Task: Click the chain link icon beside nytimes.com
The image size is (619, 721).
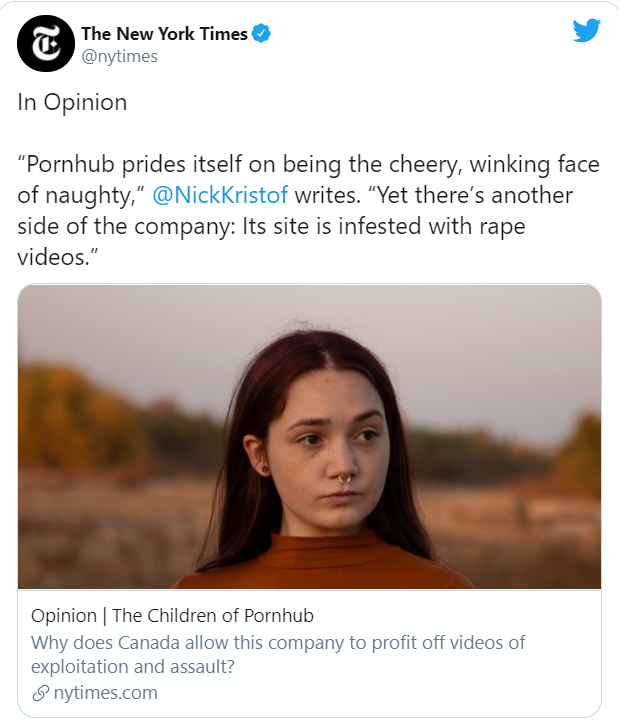Action: tap(40, 692)
